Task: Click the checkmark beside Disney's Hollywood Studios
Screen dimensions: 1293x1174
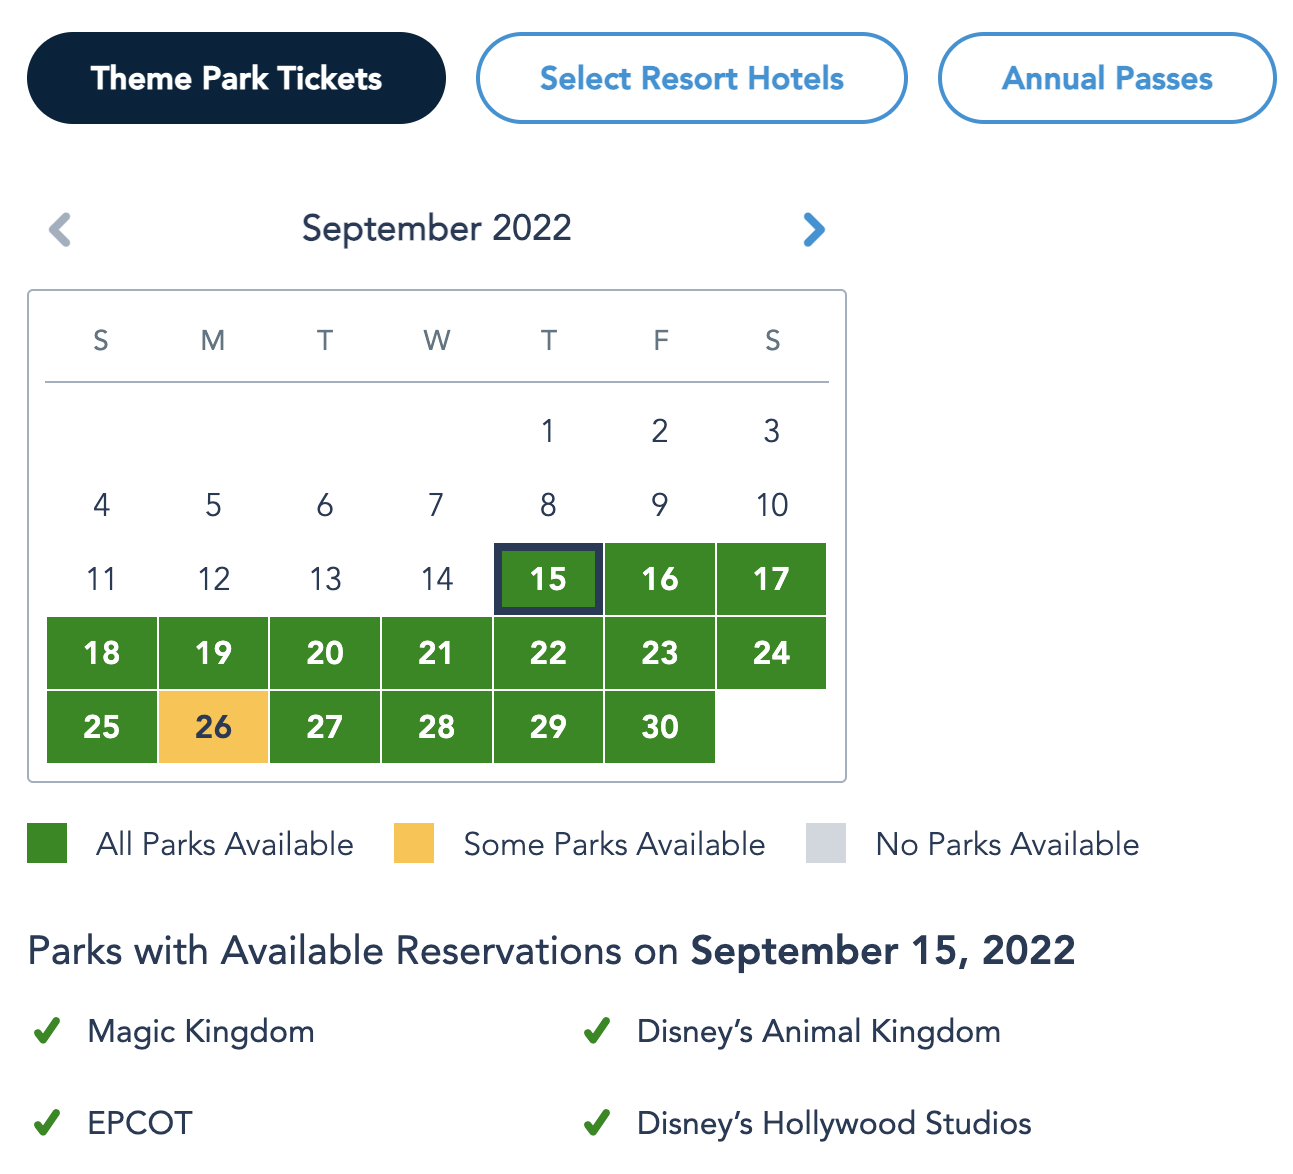Action: point(597,1123)
